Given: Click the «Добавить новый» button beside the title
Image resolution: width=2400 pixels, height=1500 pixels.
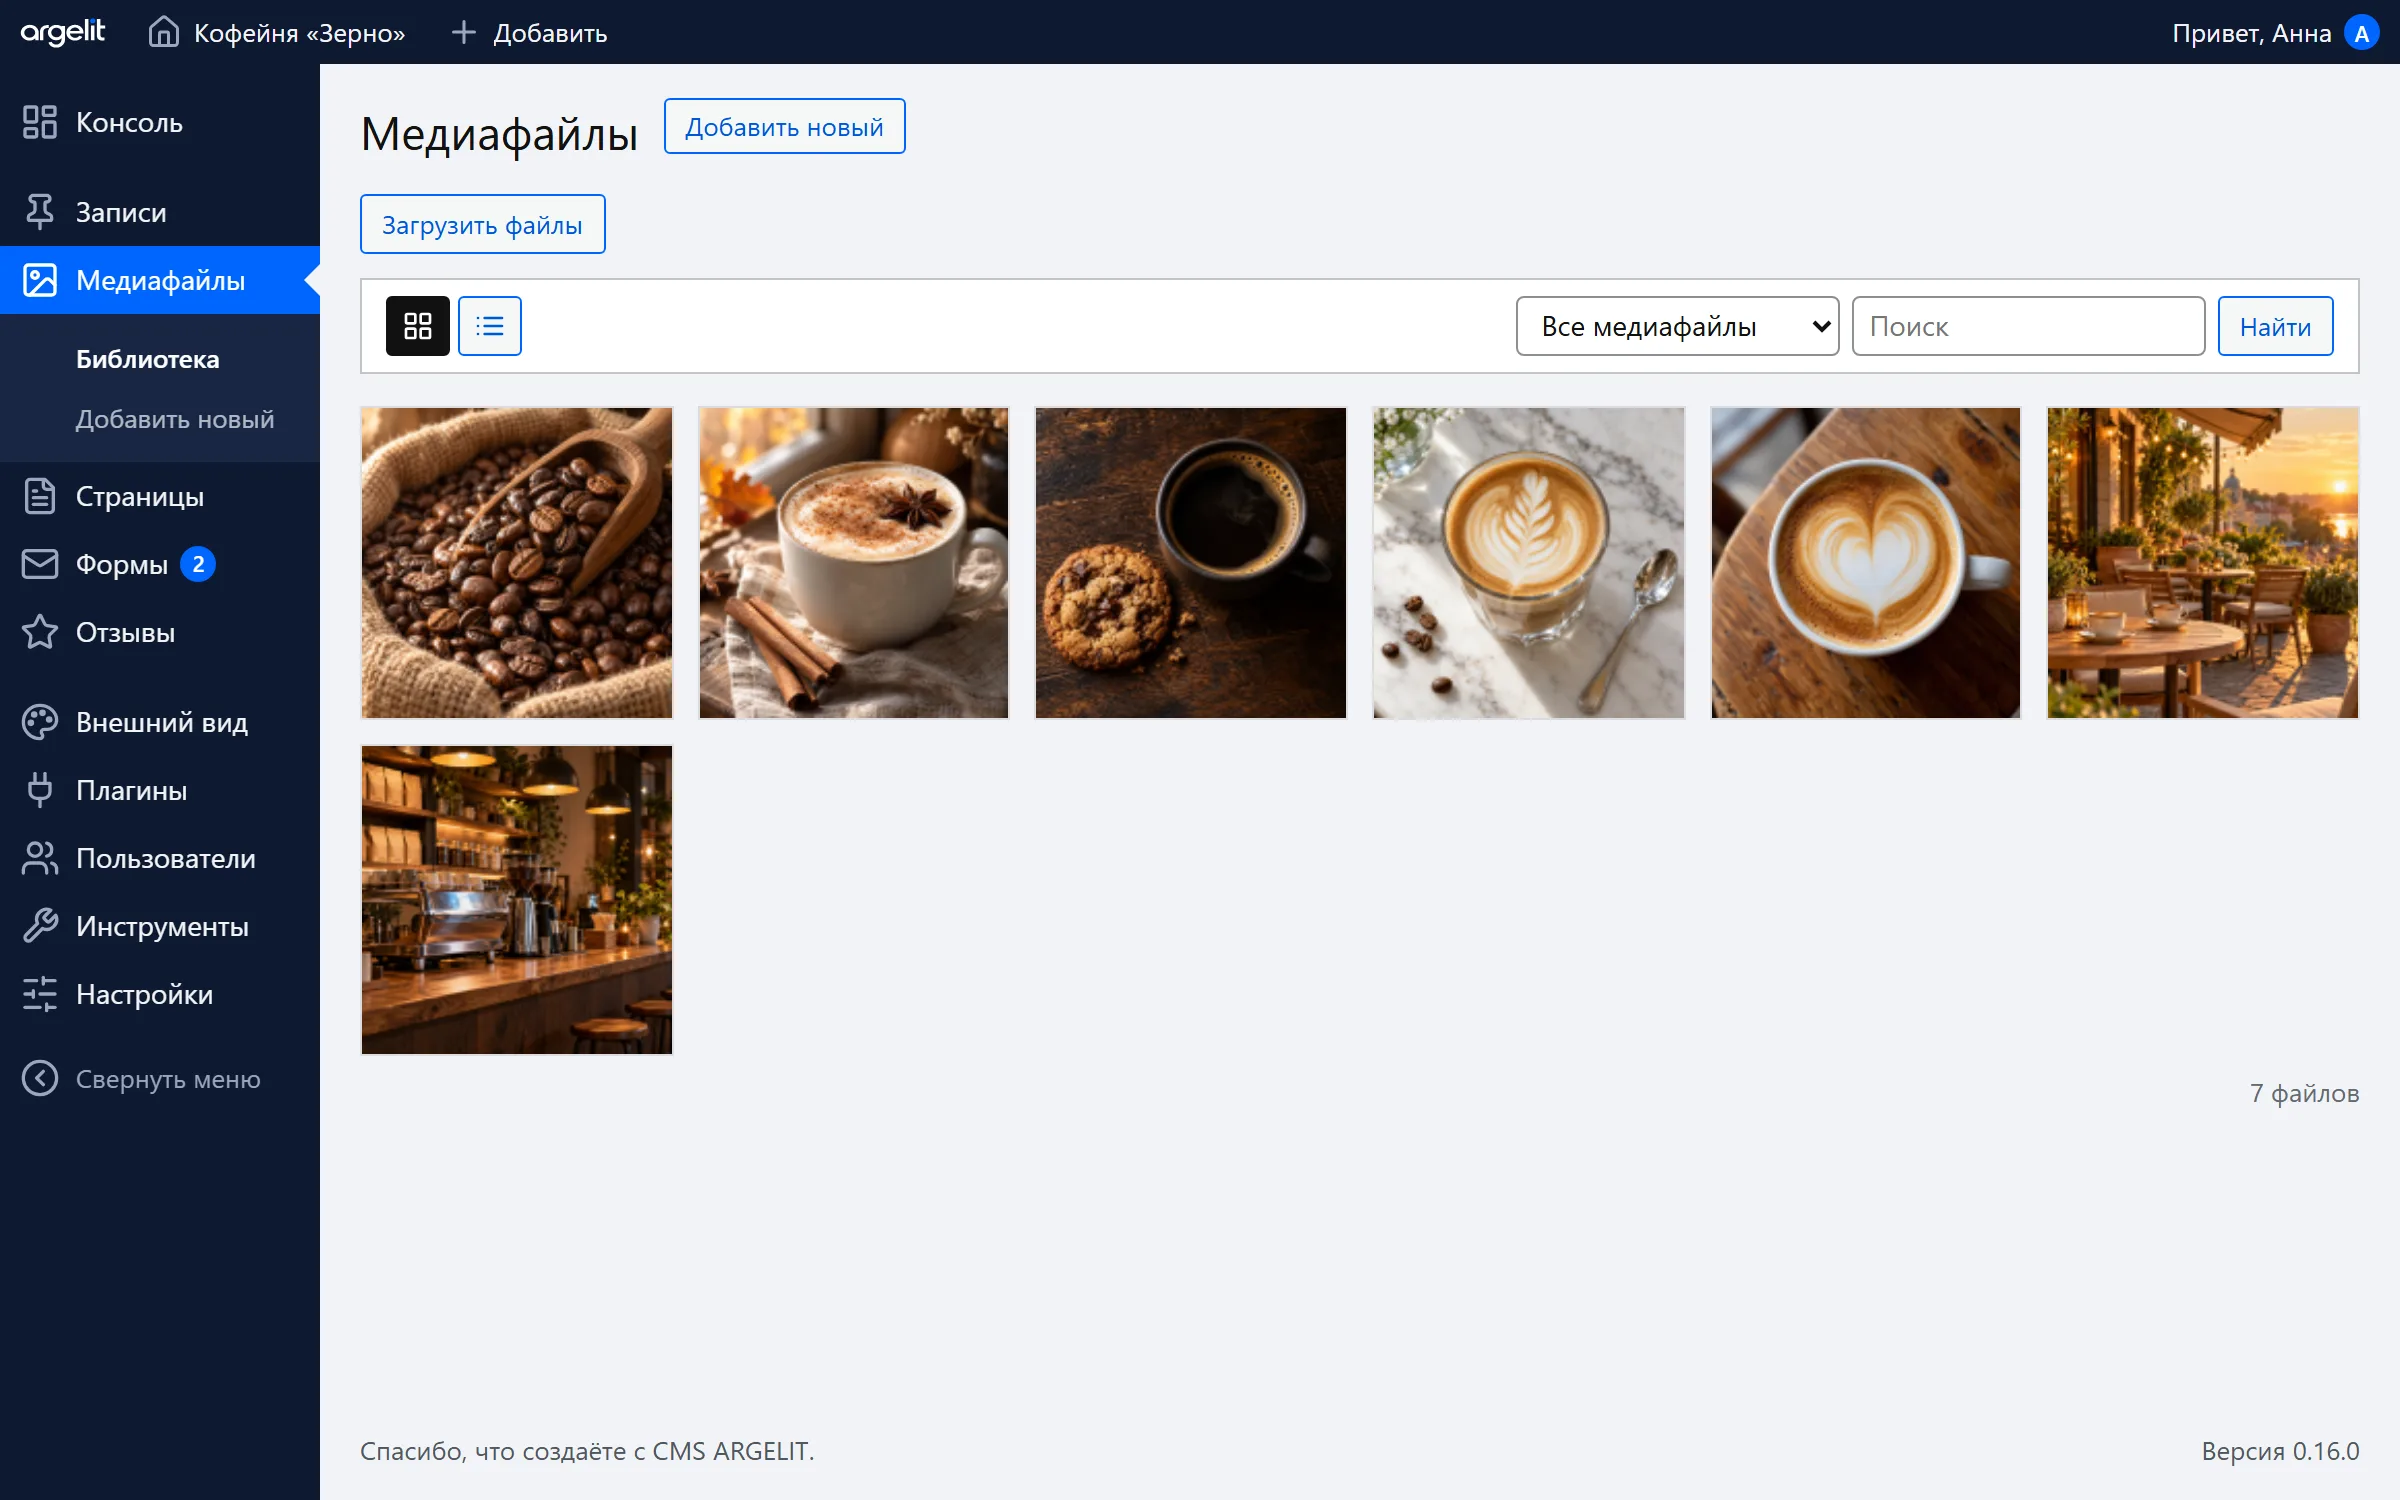Looking at the screenshot, I should point(784,126).
